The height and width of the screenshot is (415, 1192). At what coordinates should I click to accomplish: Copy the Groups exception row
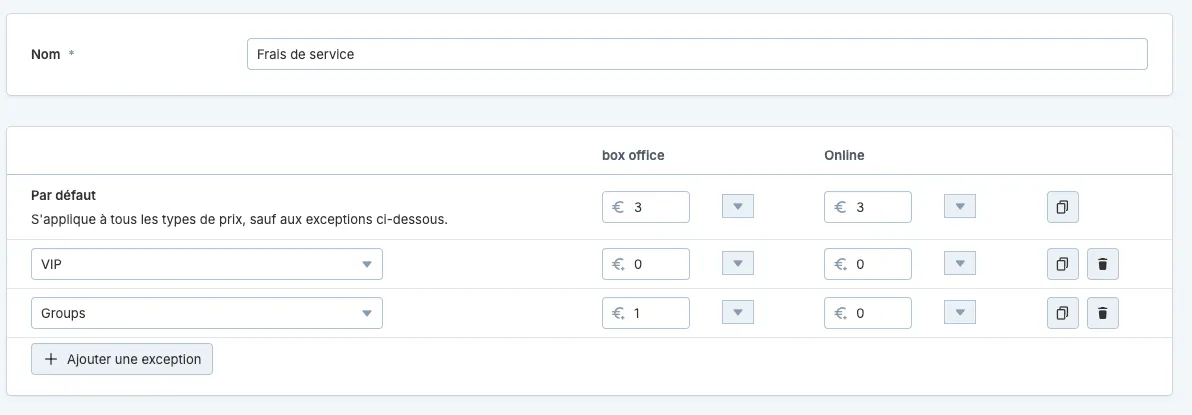pyautogui.click(x=1063, y=313)
